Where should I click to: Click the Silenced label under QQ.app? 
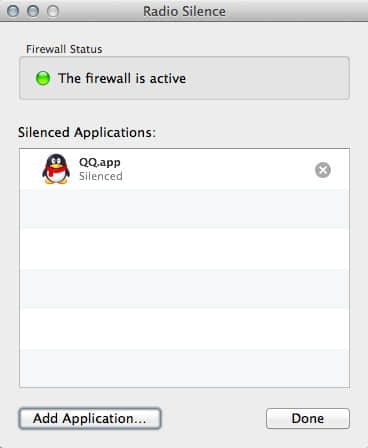[x=101, y=176]
